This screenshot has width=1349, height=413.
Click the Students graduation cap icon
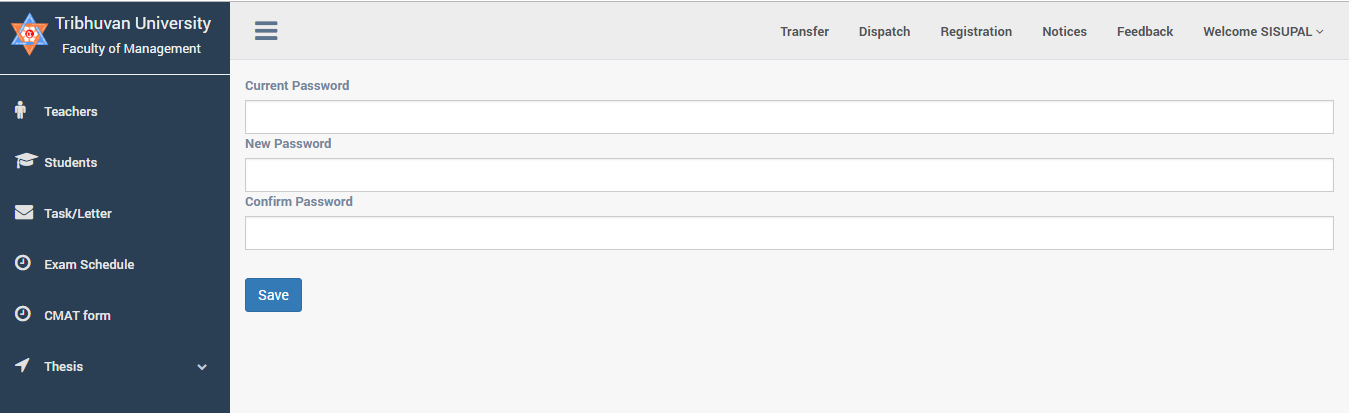click(x=25, y=162)
